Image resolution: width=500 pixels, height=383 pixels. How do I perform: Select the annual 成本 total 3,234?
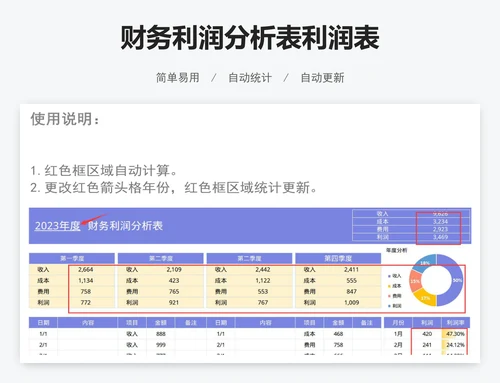pyautogui.click(x=440, y=222)
